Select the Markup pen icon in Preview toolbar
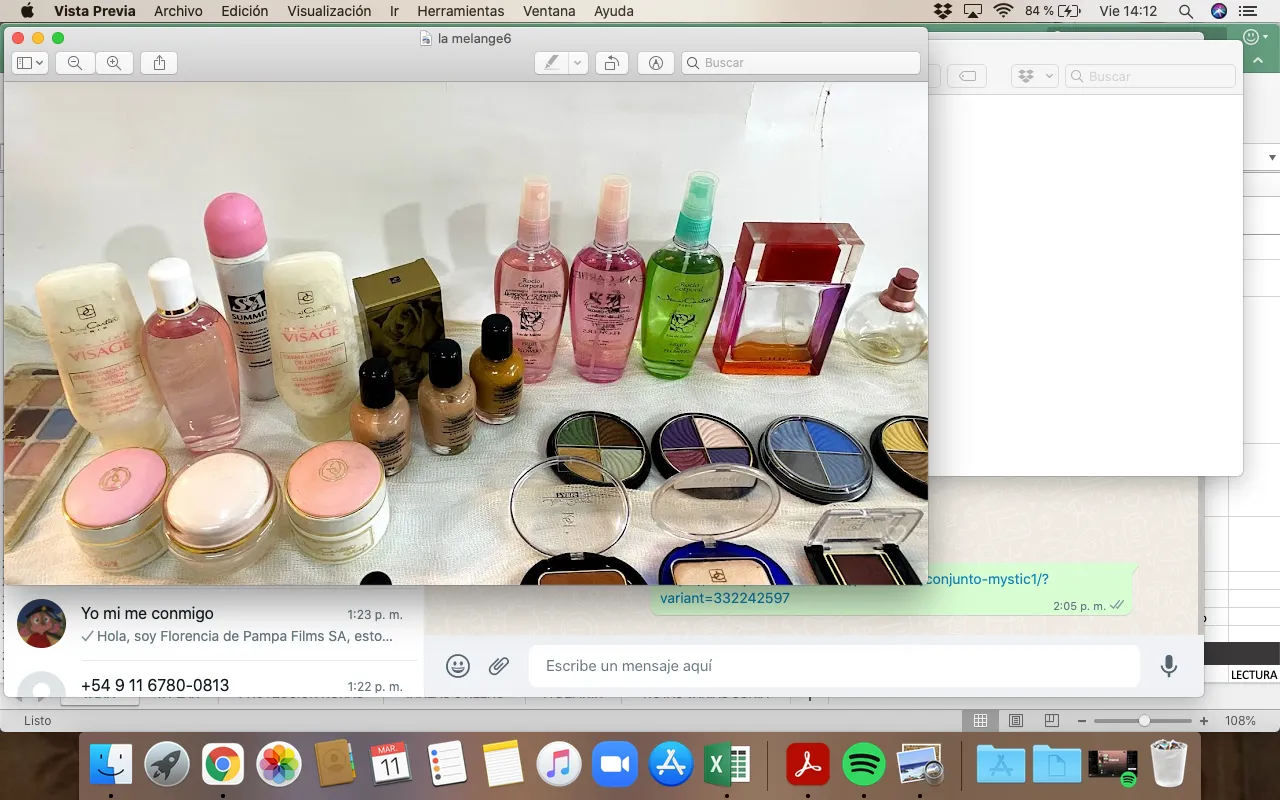The height and width of the screenshot is (800, 1280). pyautogui.click(x=550, y=62)
